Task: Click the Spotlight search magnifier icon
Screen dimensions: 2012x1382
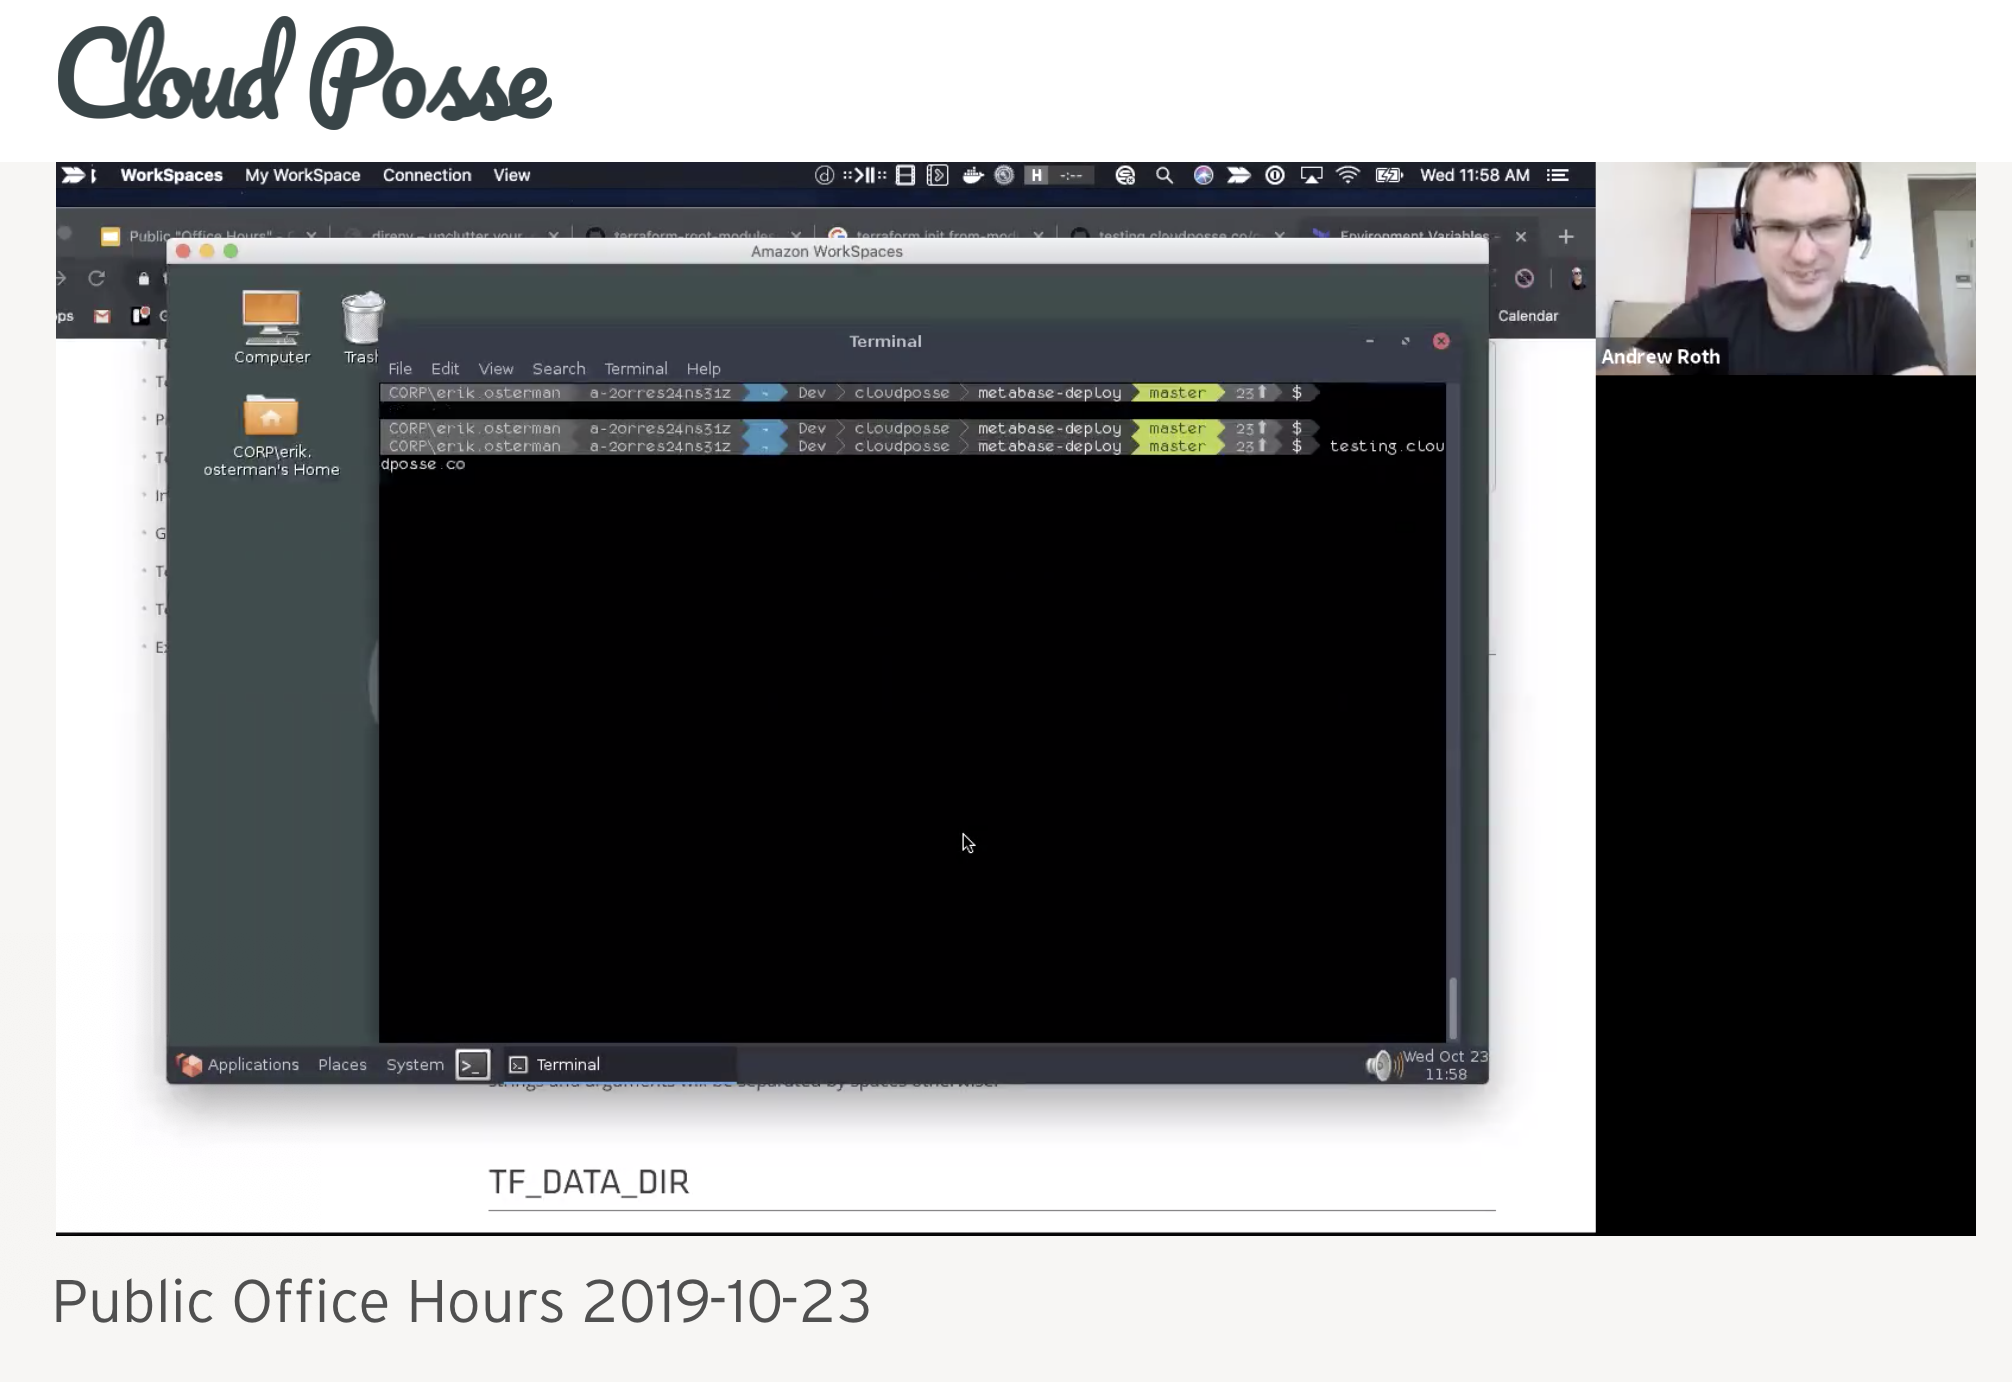Action: pyautogui.click(x=1164, y=175)
